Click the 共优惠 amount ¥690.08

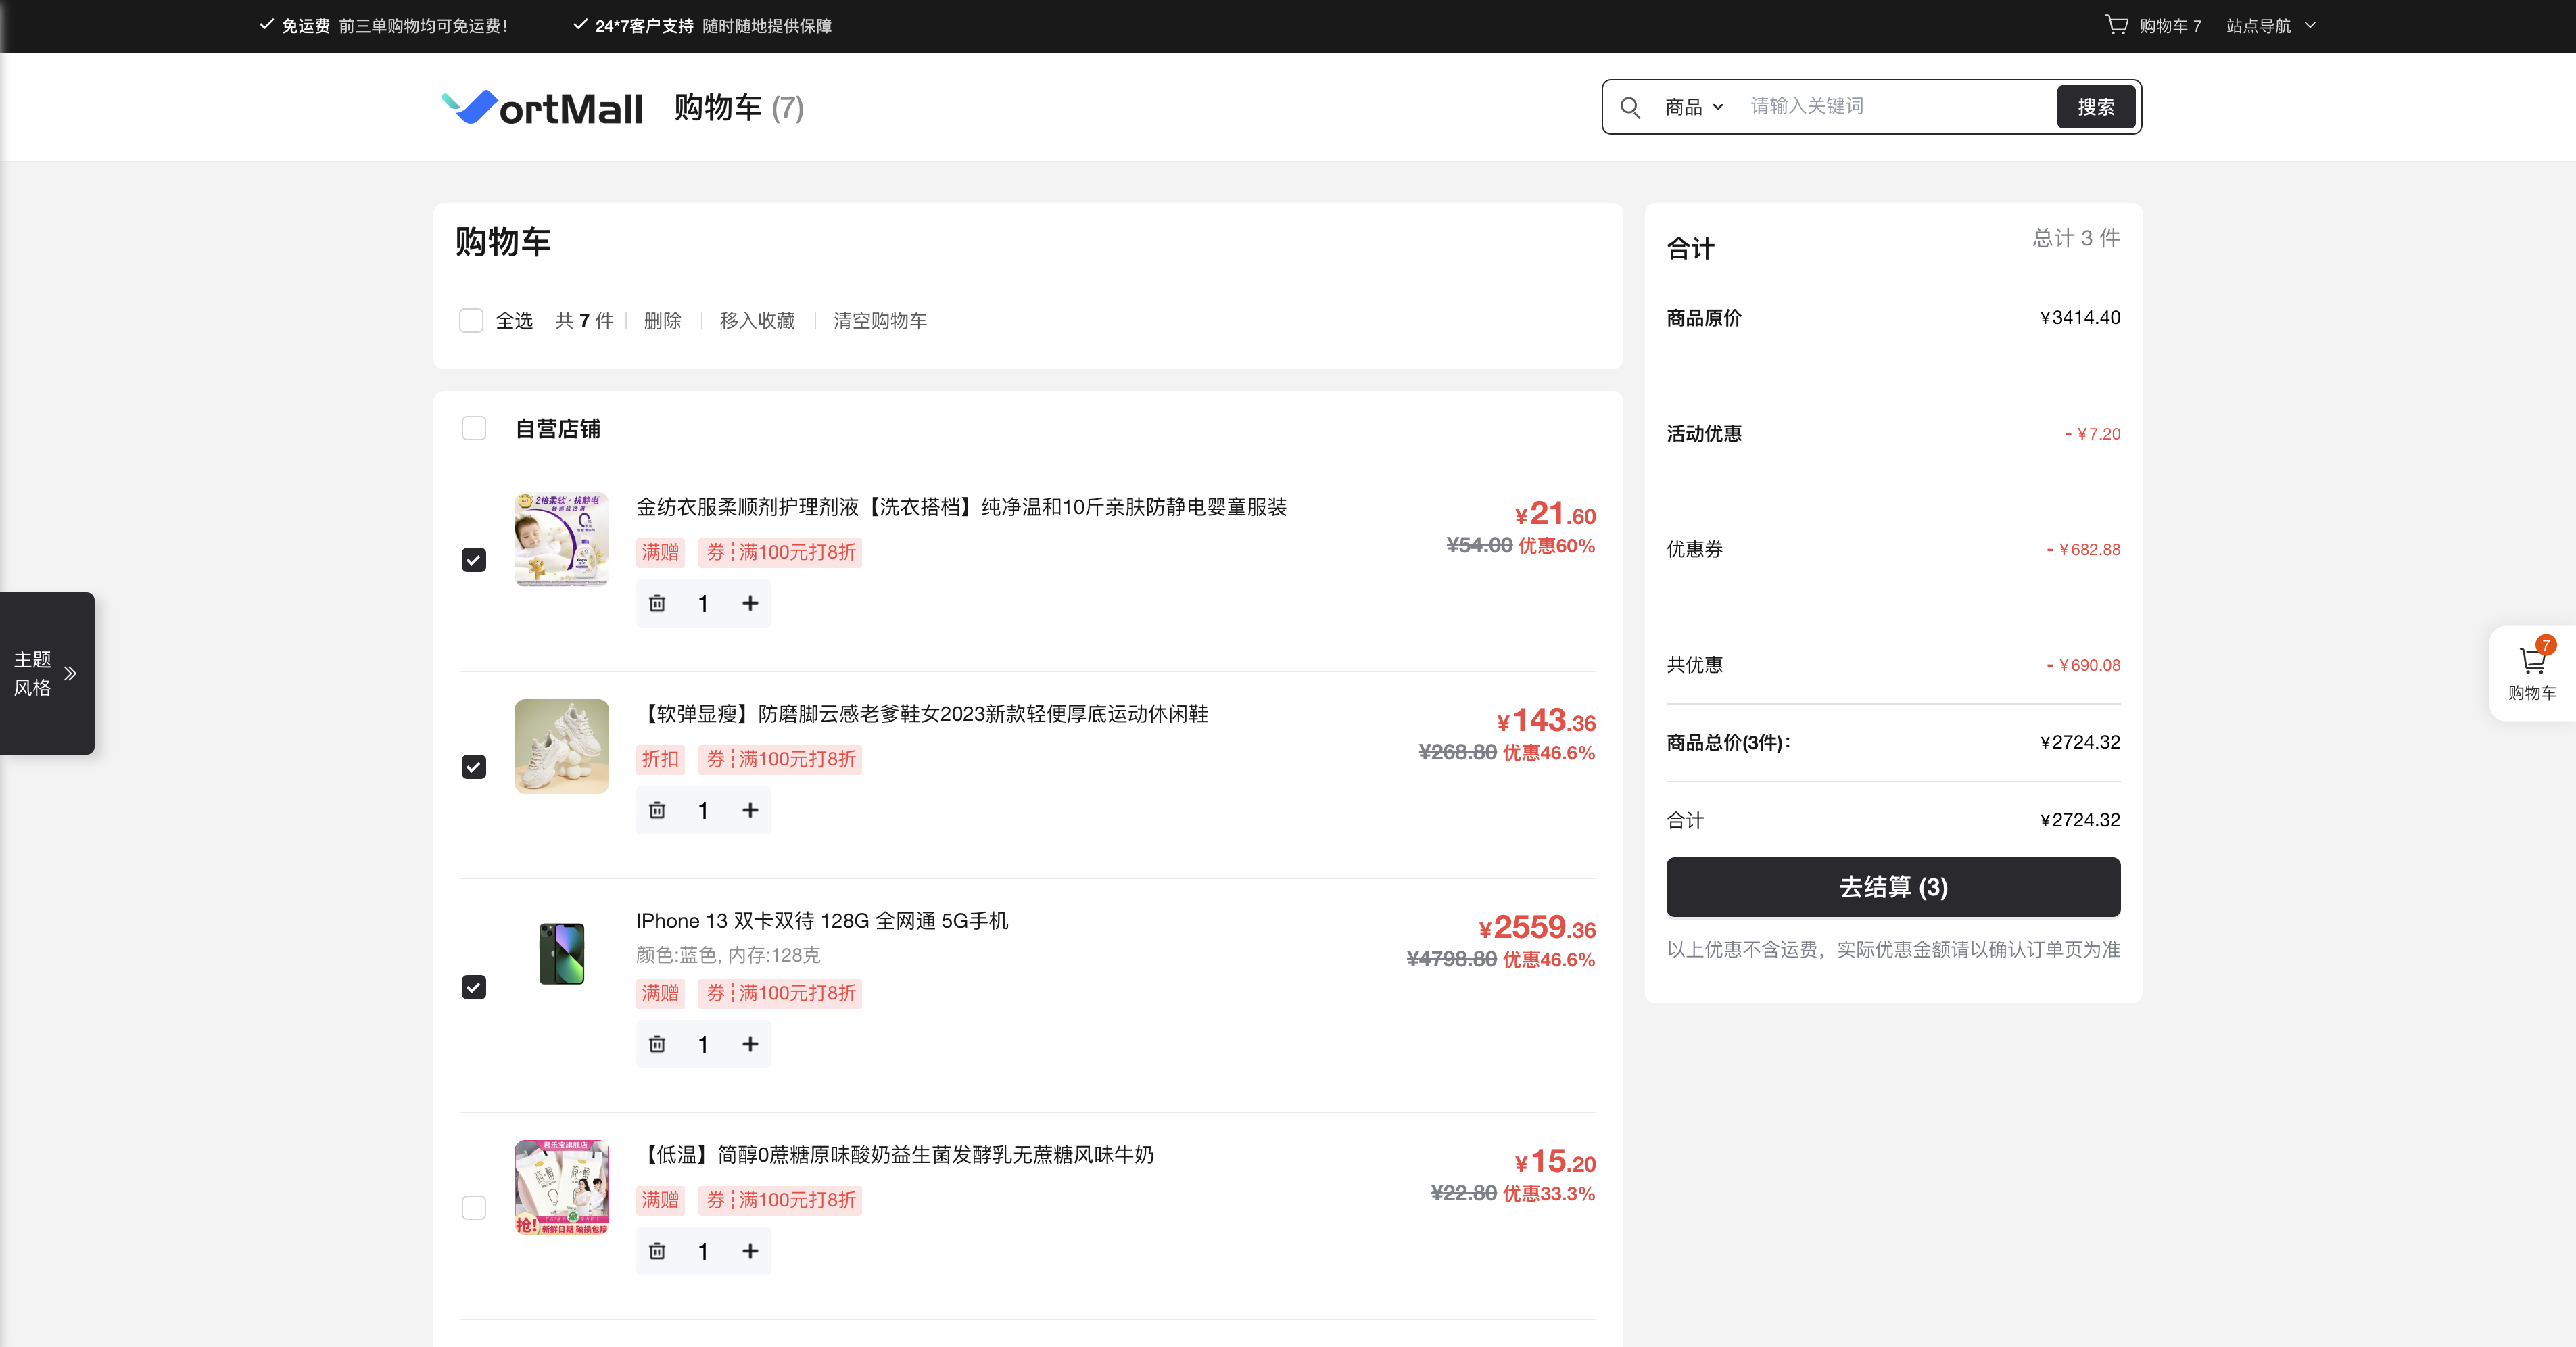tap(2083, 665)
